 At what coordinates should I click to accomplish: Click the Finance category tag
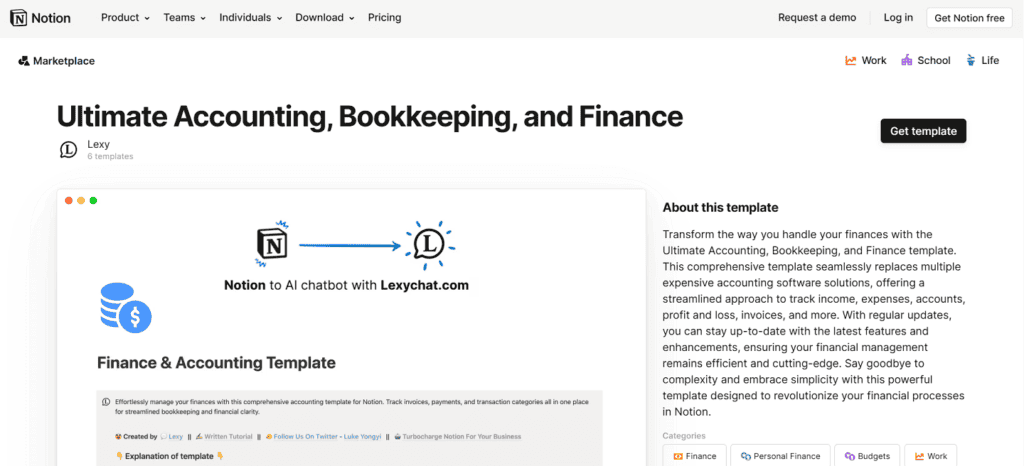click(x=694, y=456)
